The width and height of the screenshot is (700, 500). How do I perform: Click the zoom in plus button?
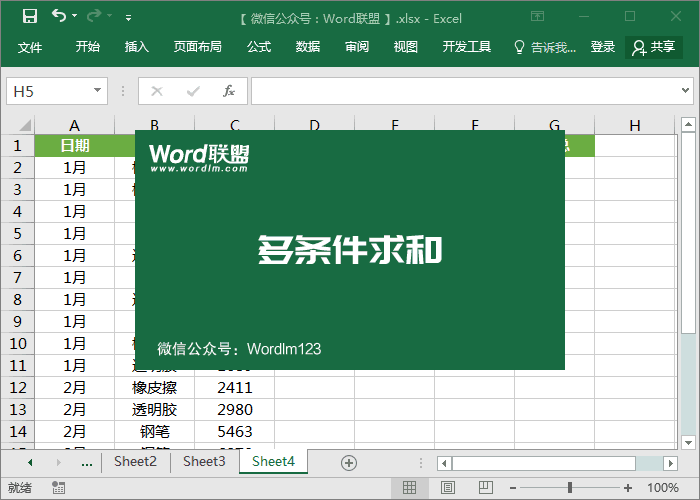[628, 488]
